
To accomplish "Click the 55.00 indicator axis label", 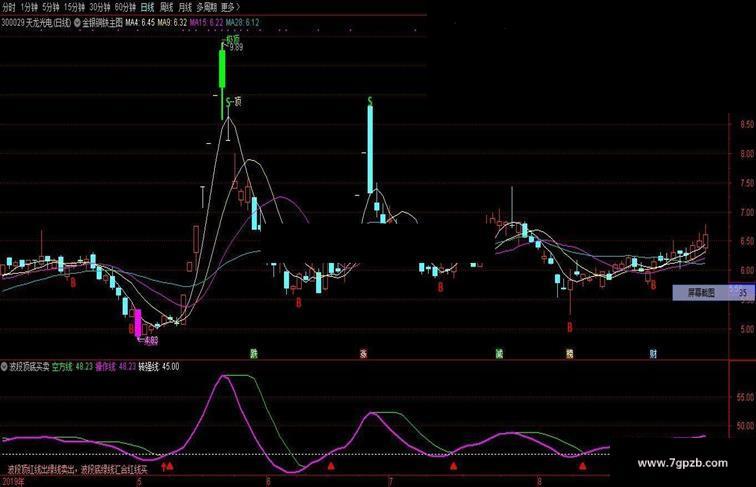I will pyautogui.click(x=745, y=397).
